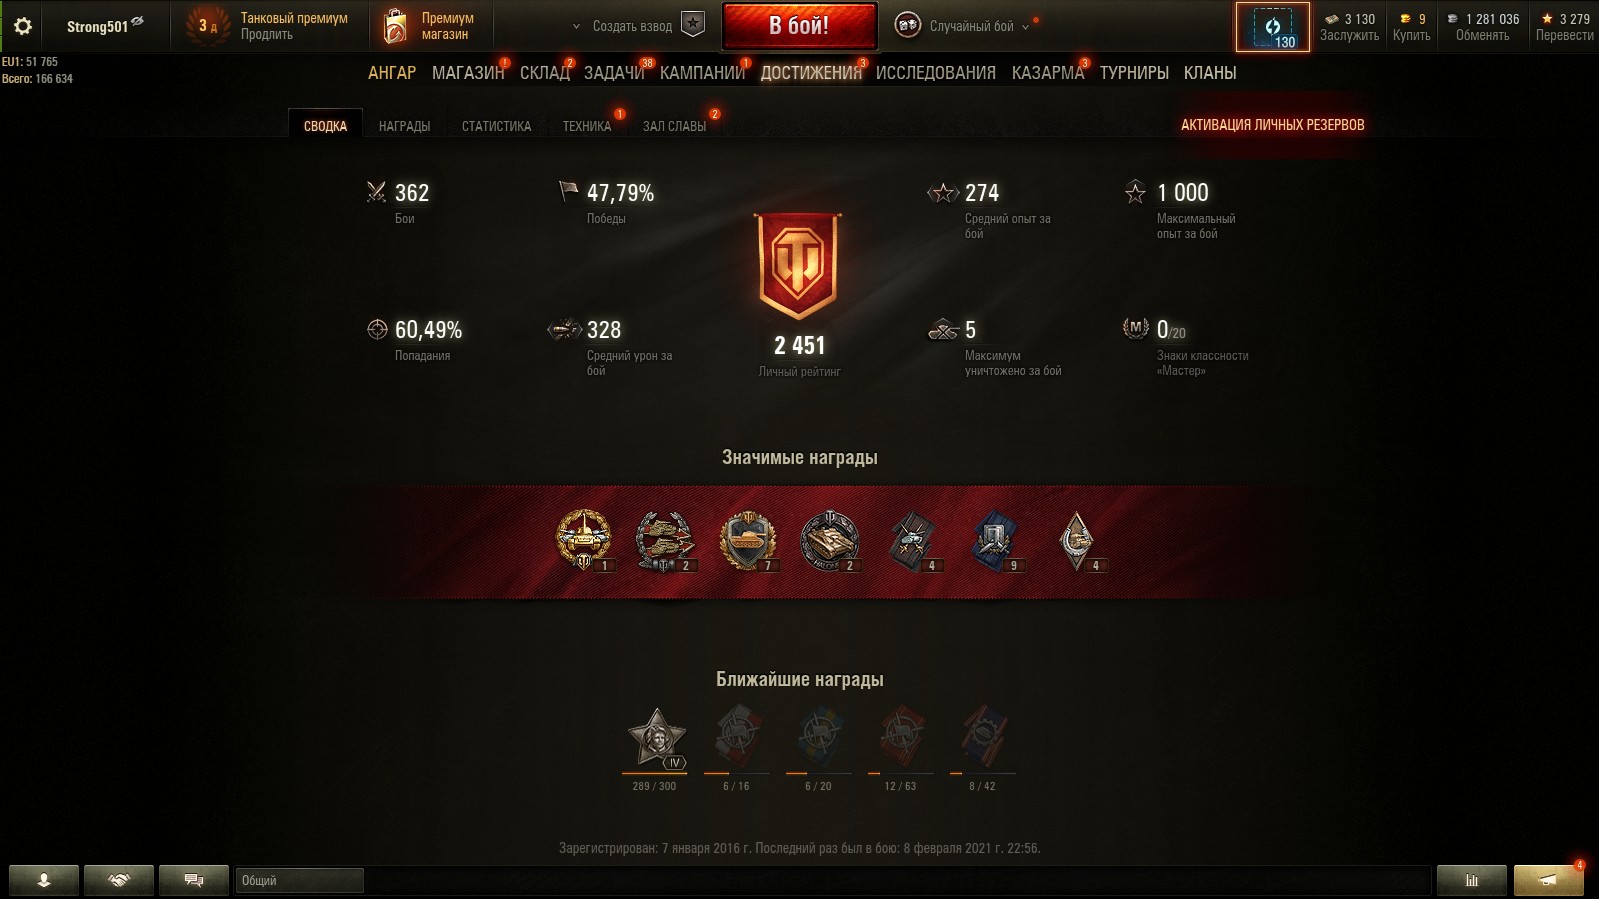Open notifications megaphone icon
Viewport: 1599px width, 899px height.
1548,880
